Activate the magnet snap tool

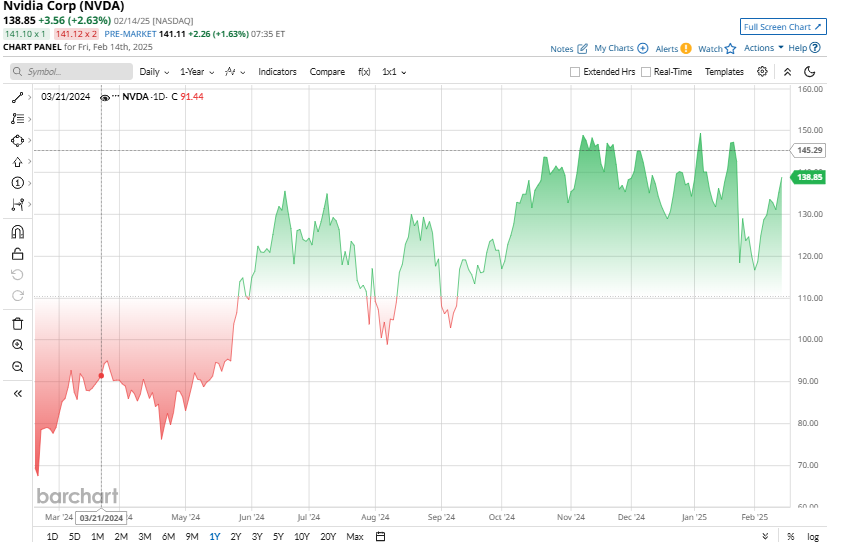pos(17,232)
